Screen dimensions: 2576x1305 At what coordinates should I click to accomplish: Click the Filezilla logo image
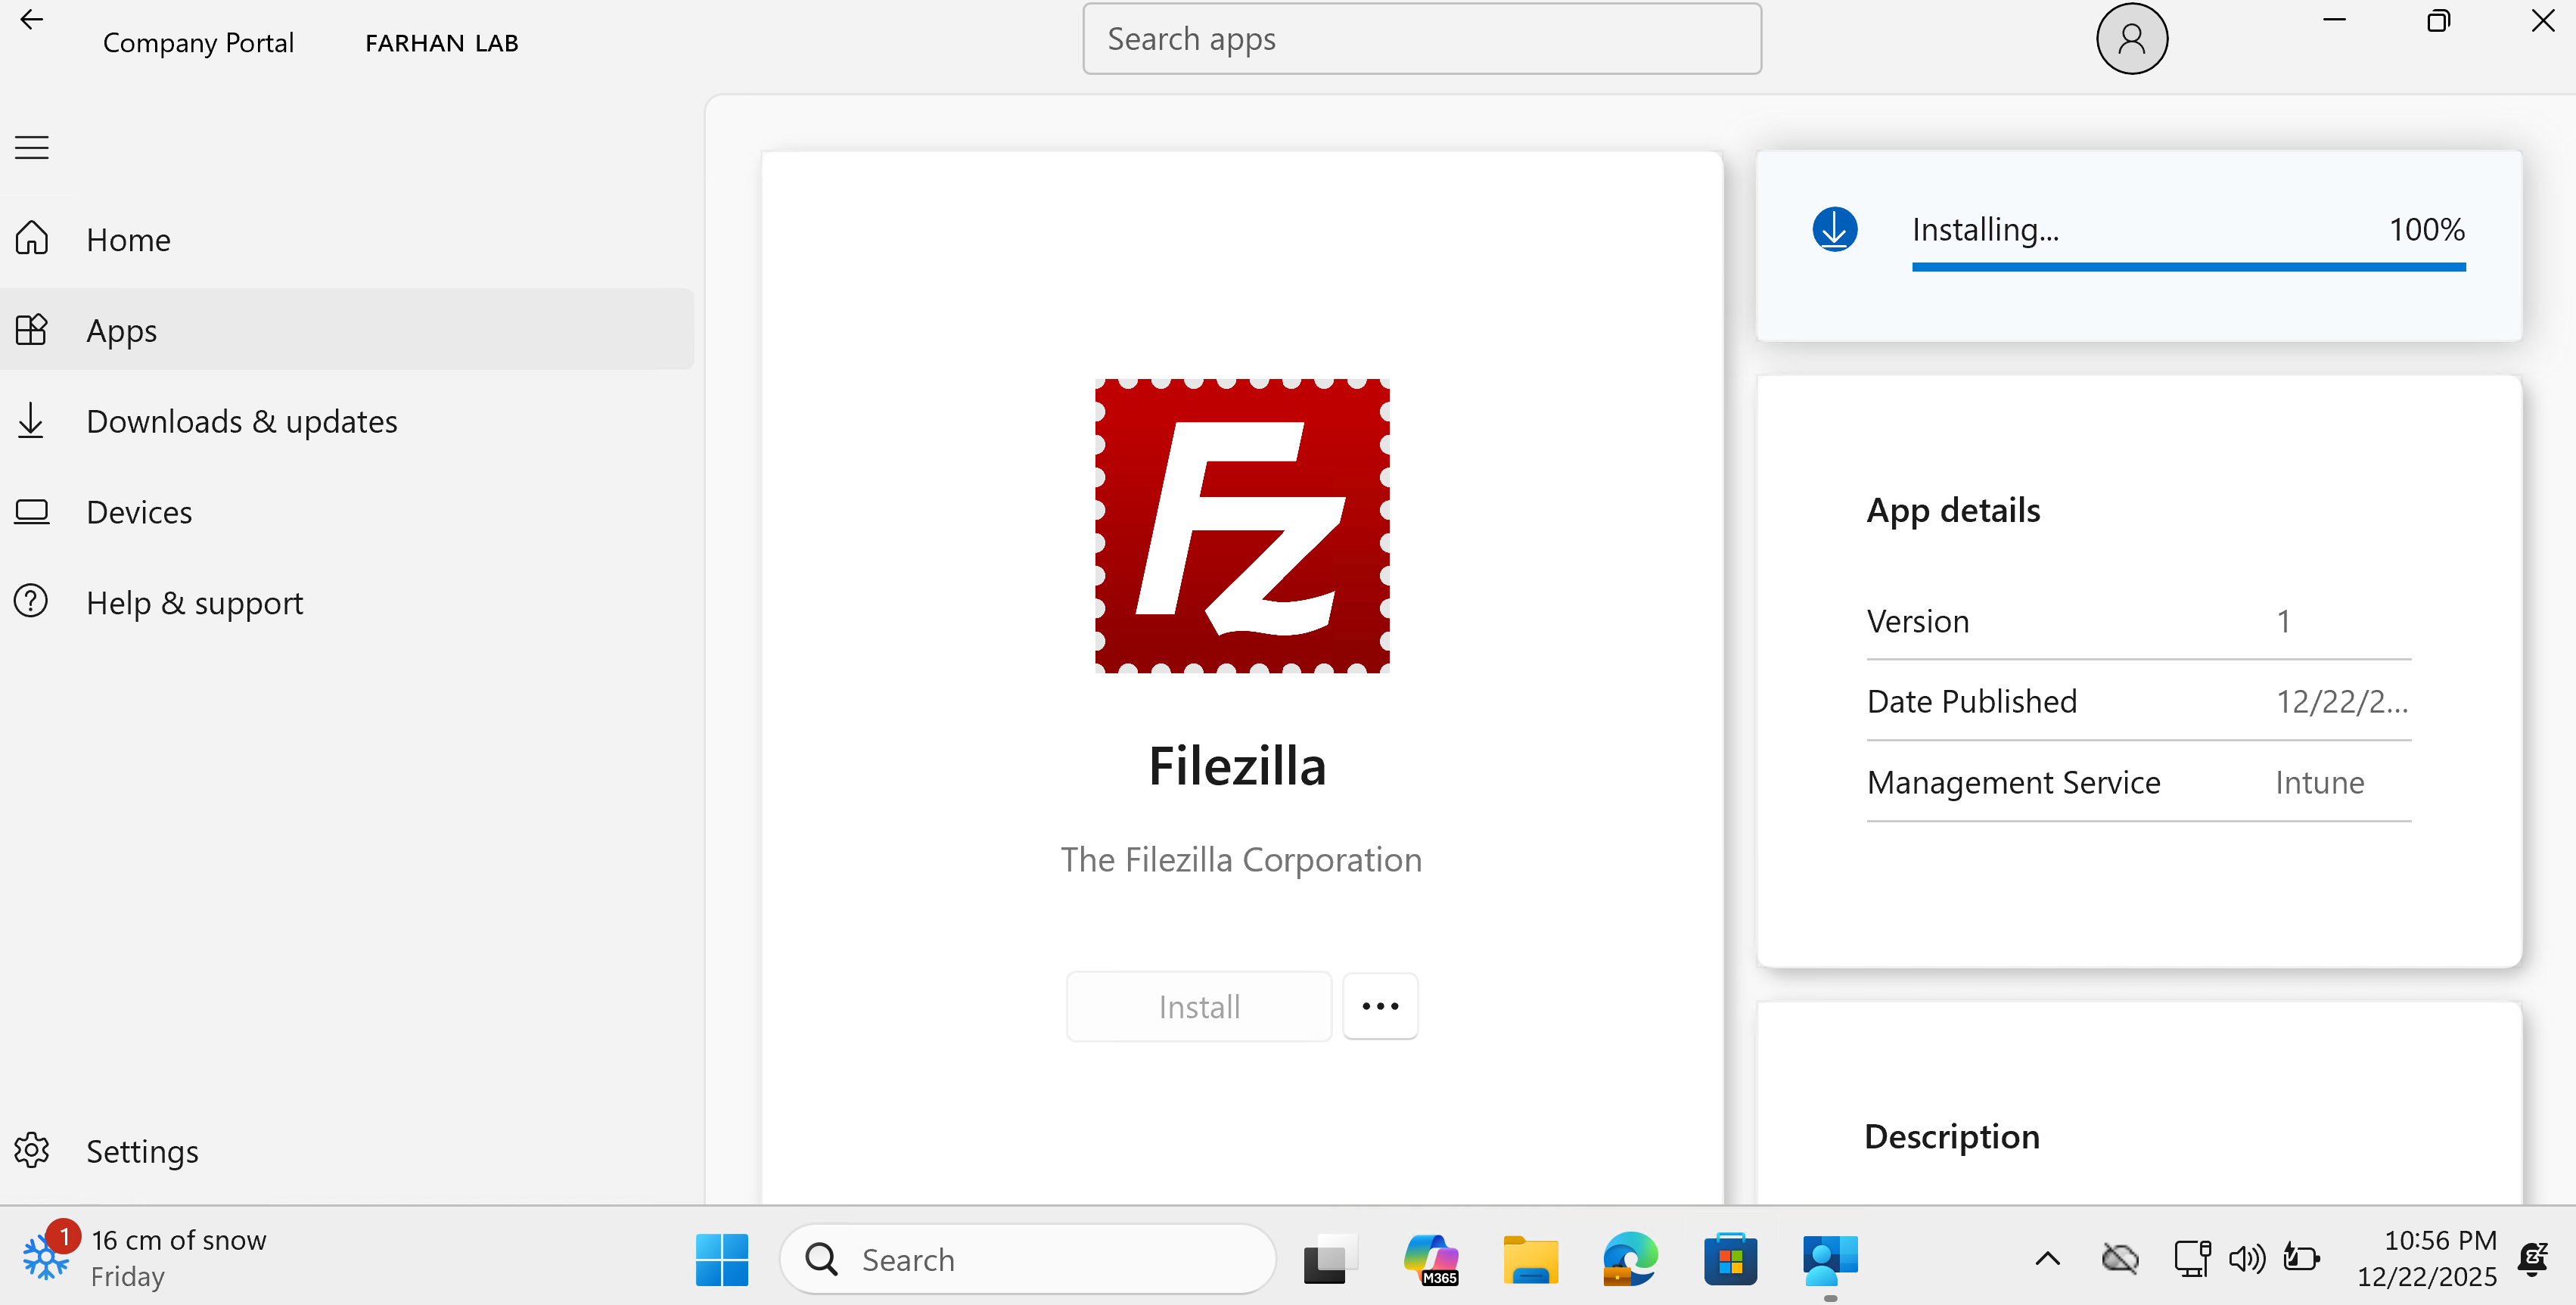(x=1241, y=526)
